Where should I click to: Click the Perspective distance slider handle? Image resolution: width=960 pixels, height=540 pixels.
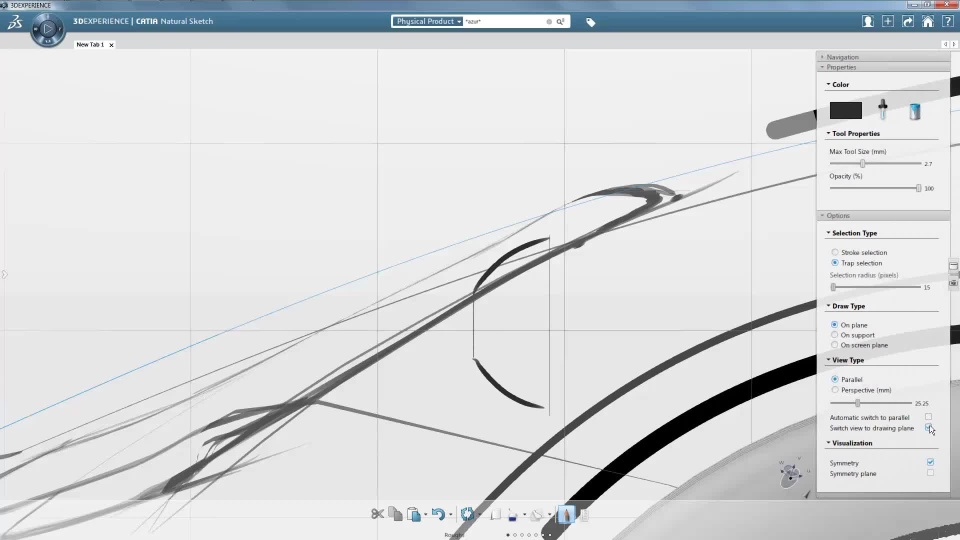click(x=858, y=403)
